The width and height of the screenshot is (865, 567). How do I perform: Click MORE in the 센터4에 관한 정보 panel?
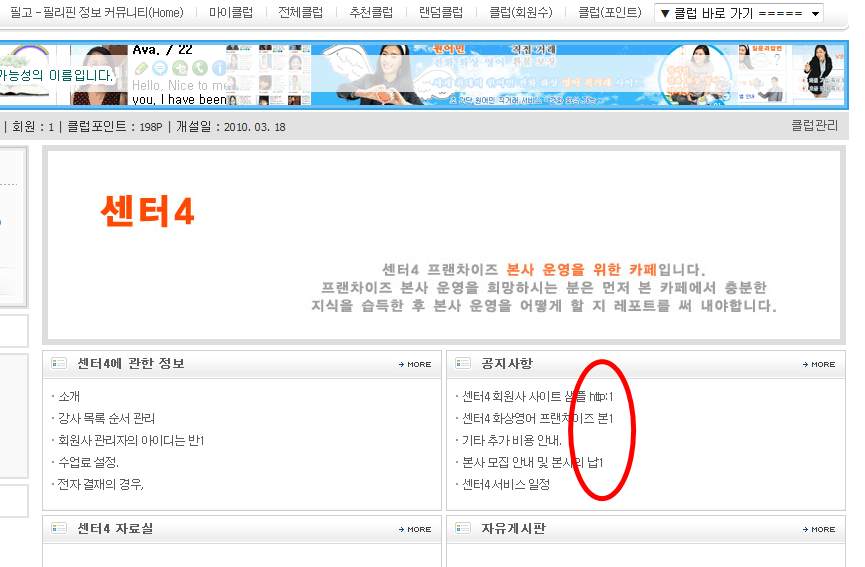click(x=415, y=365)
